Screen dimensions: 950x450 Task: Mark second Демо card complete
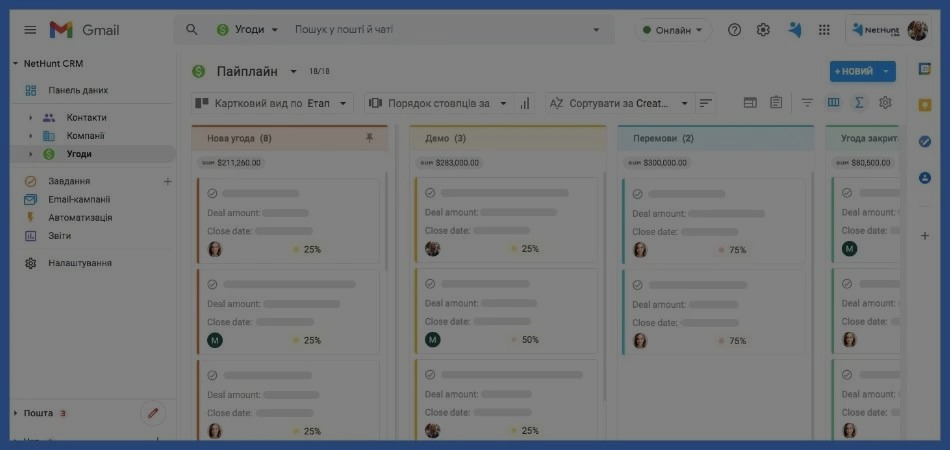pos(430,283)
